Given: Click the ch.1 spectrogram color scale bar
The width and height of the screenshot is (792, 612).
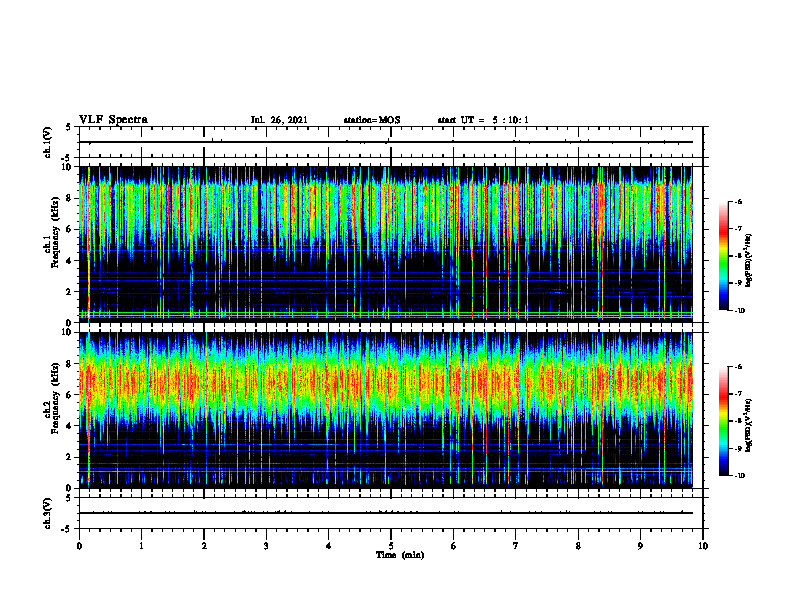Looking at the screenshot, I should (723, 256).
